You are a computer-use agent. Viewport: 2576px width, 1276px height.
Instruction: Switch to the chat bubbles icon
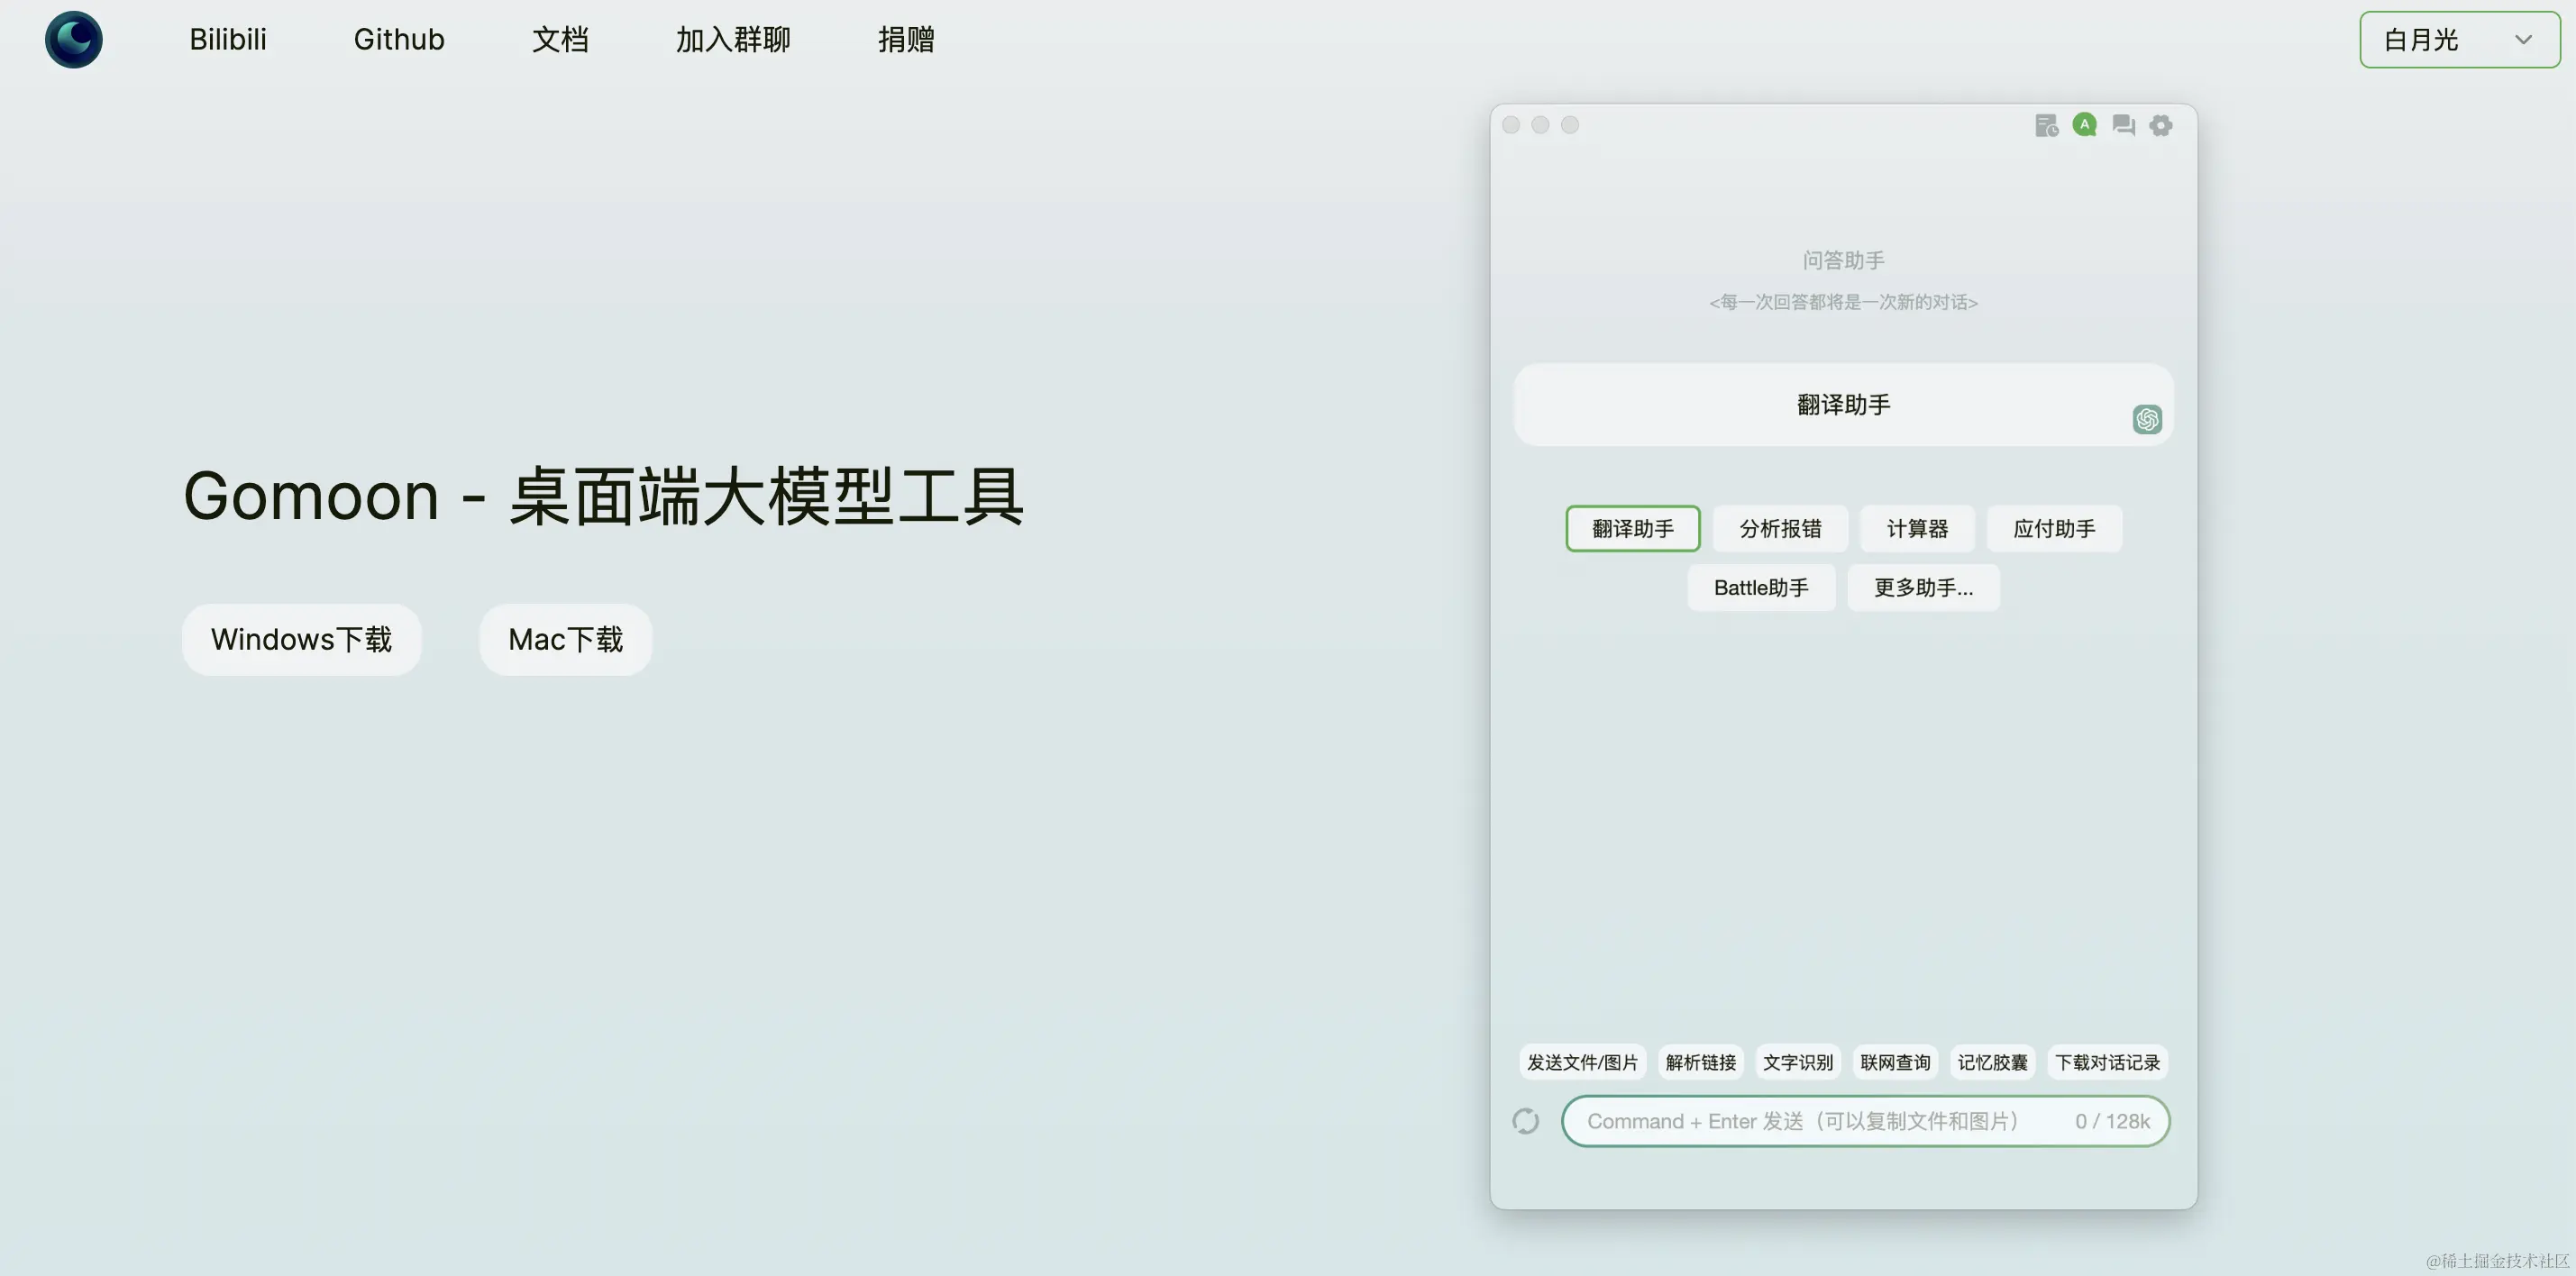[2123, 125]
